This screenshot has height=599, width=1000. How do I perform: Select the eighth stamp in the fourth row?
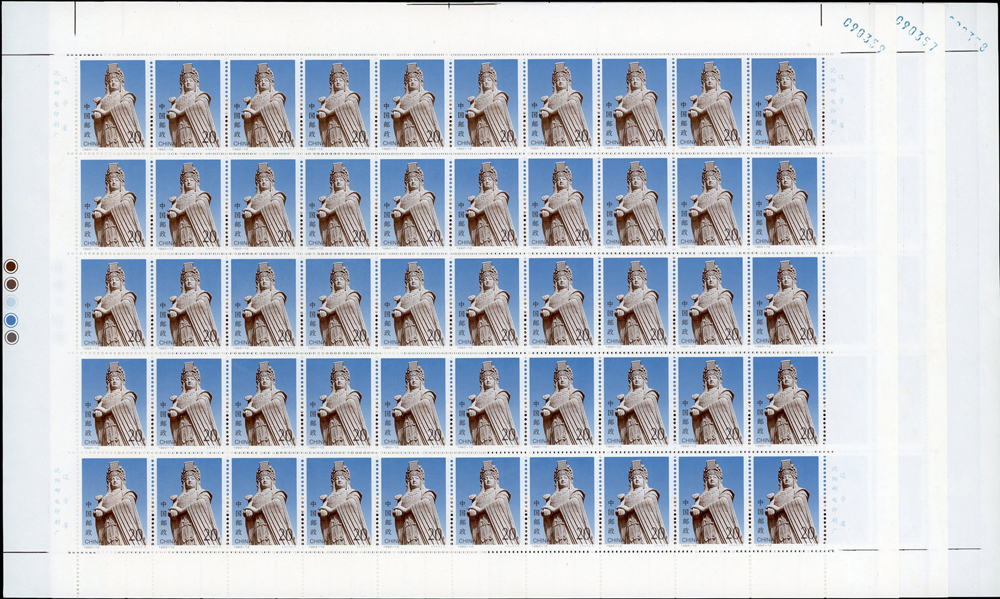pos(635,402)
